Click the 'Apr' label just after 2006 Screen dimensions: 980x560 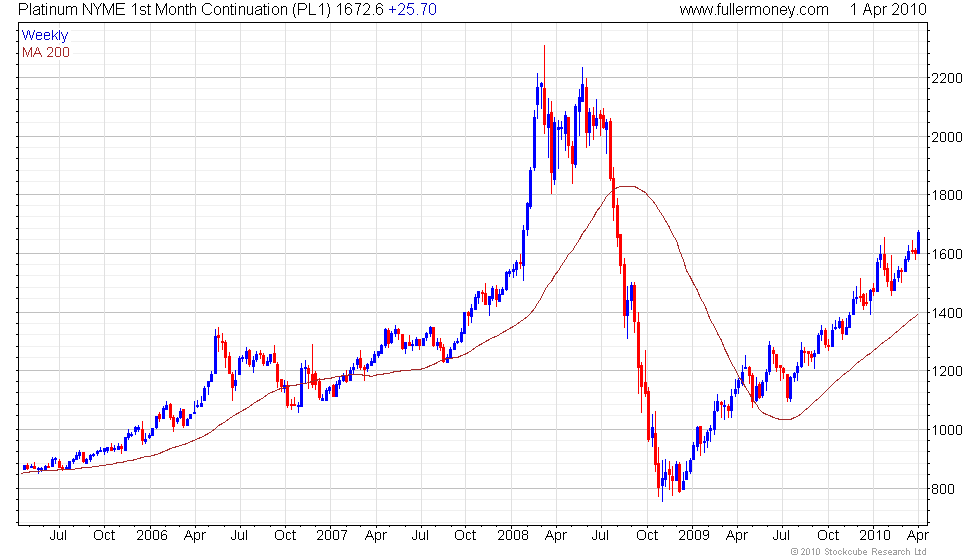(196, 536)
